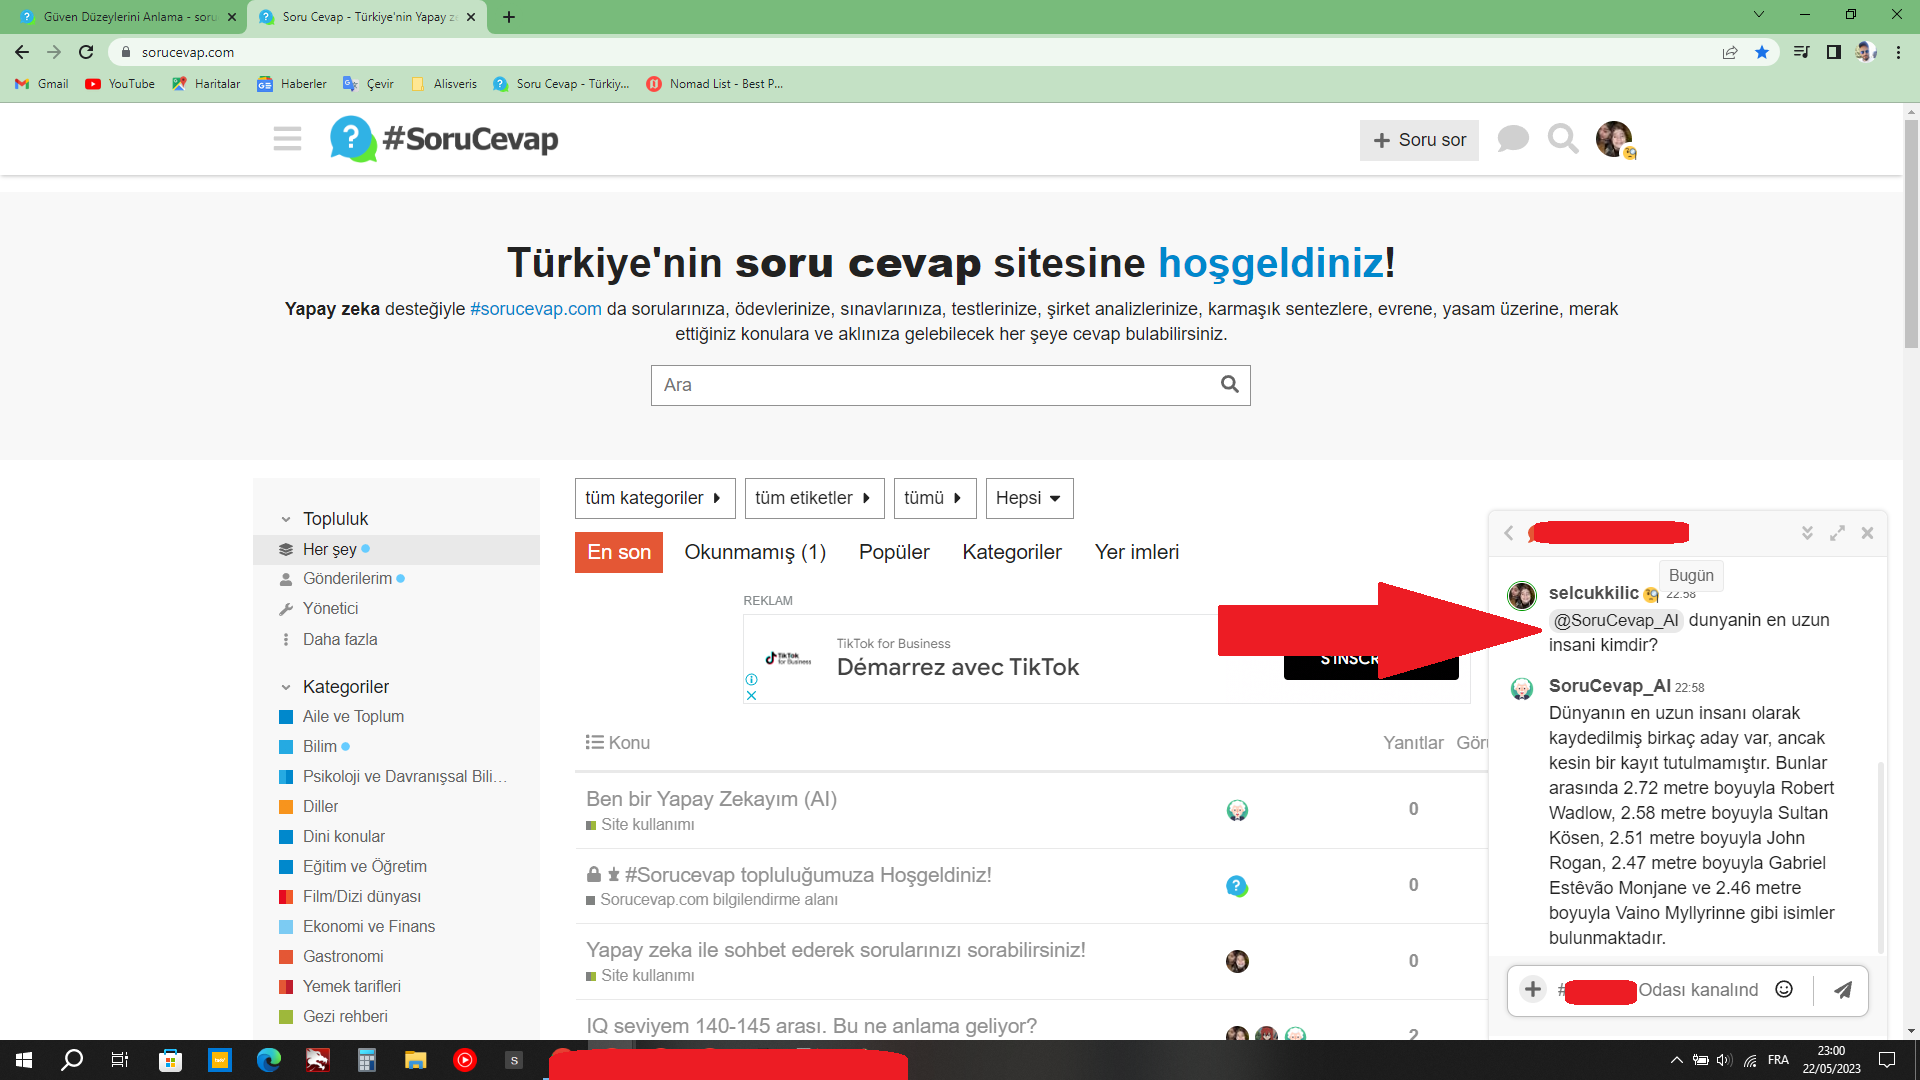Bookmark this page with star icon
Viewport: 1920px width, 1080px height.
[1762, 52]
